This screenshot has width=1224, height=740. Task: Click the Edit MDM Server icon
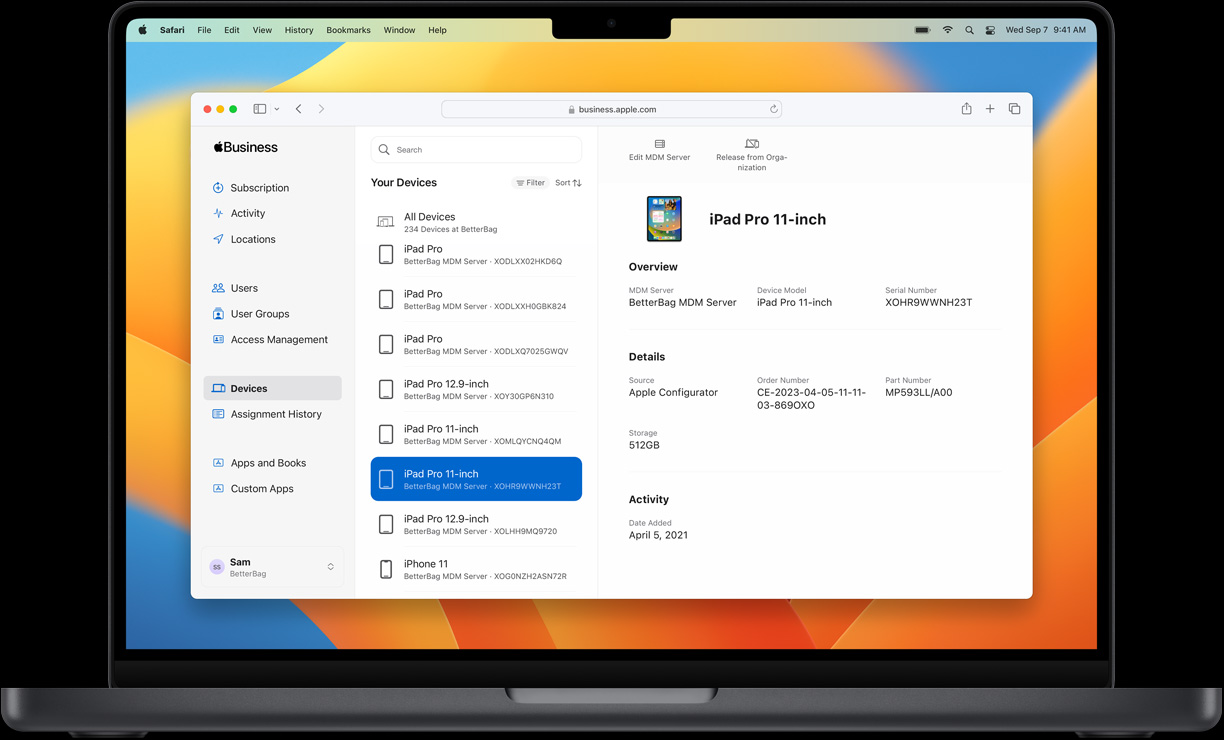point(659,145)
